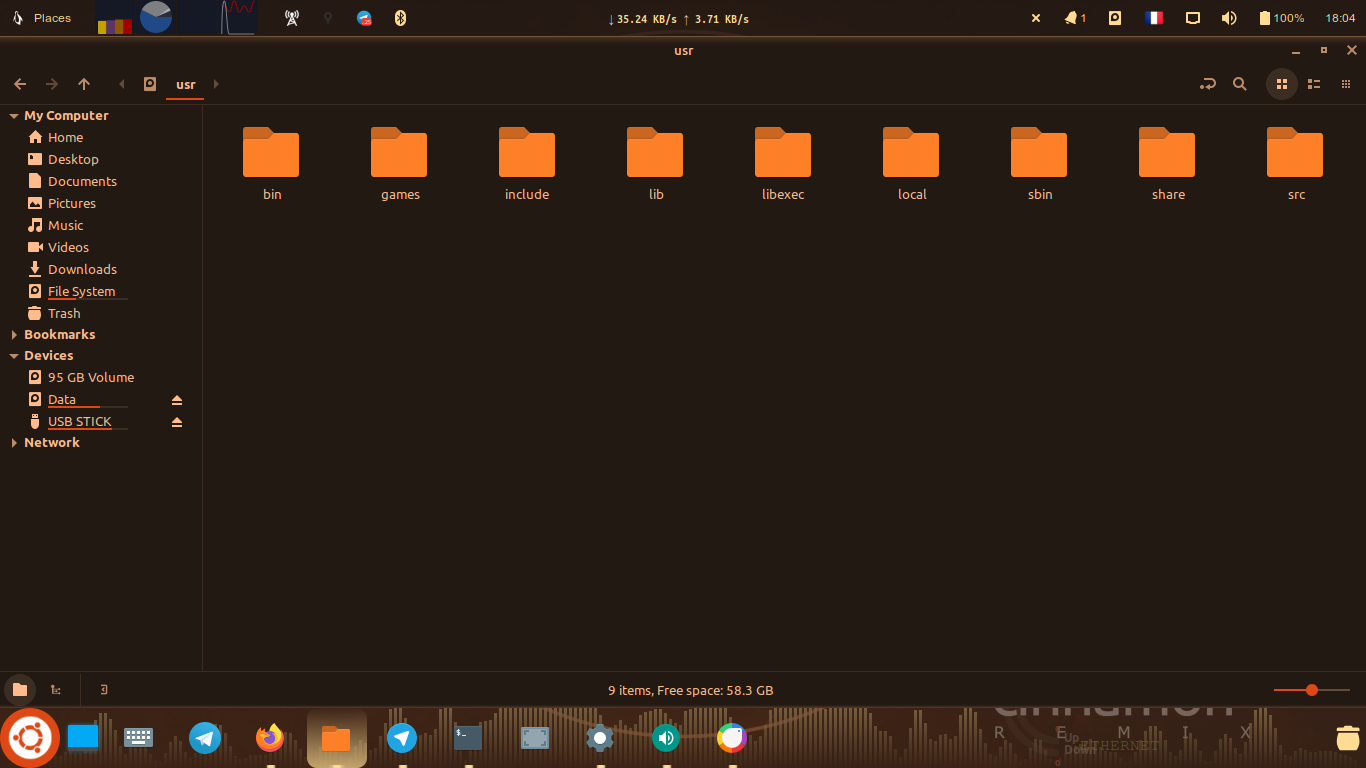Switch to list view
Screen dimensions: 1366x768
[1315, 84]
